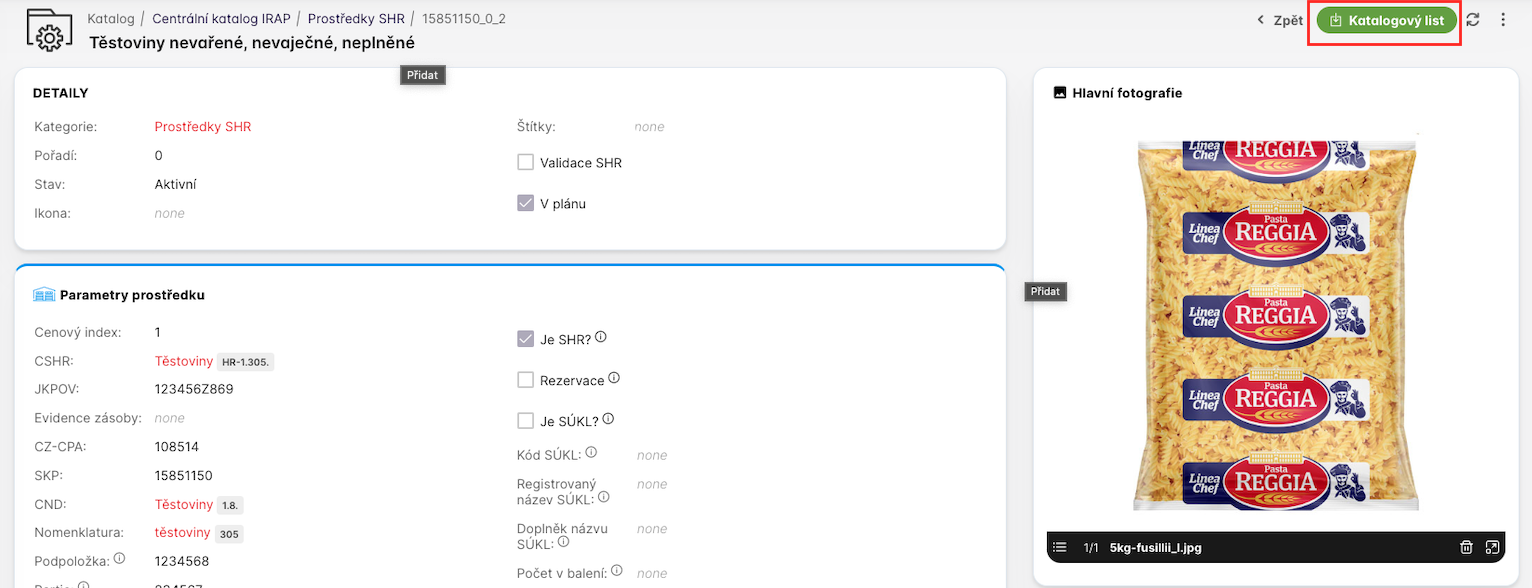This screenshot has width=1532, height=588.
Task: Toggle the Je SÚKL? checkbox
Action: coord(525,421)
